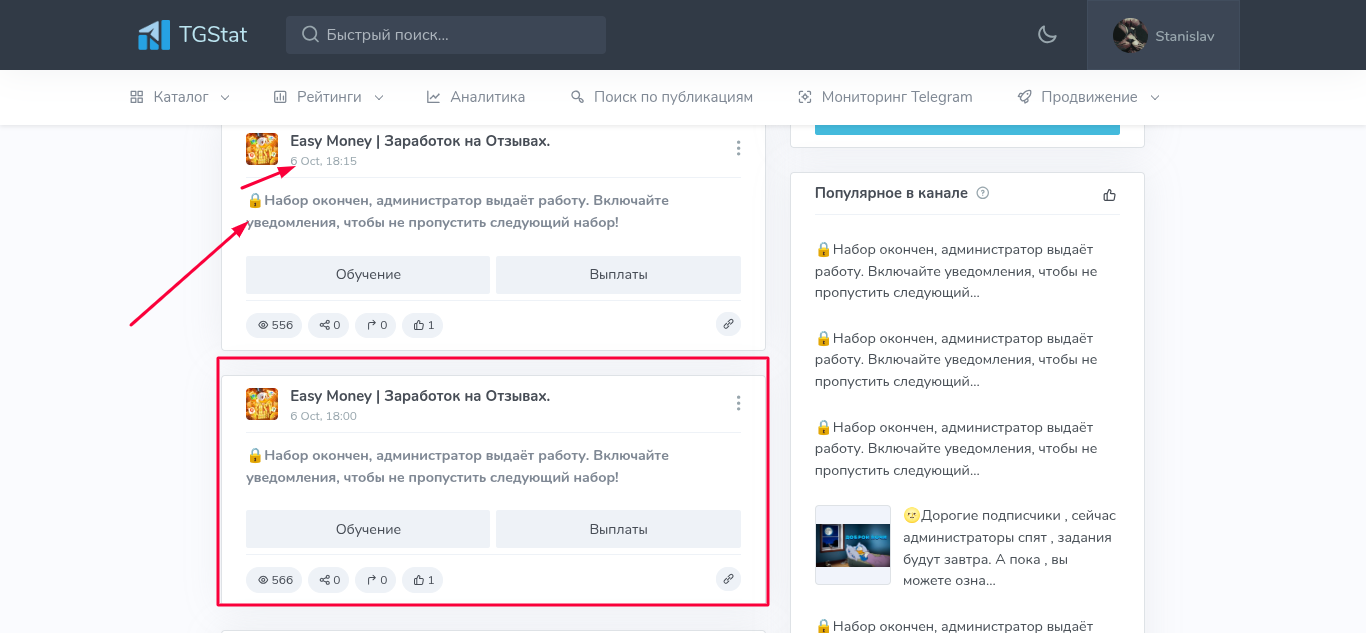Image resolution: width=1366 pixels, height=633 pixels.
Task: Open options menu for the 18:00 post
Action: point(738,403)
